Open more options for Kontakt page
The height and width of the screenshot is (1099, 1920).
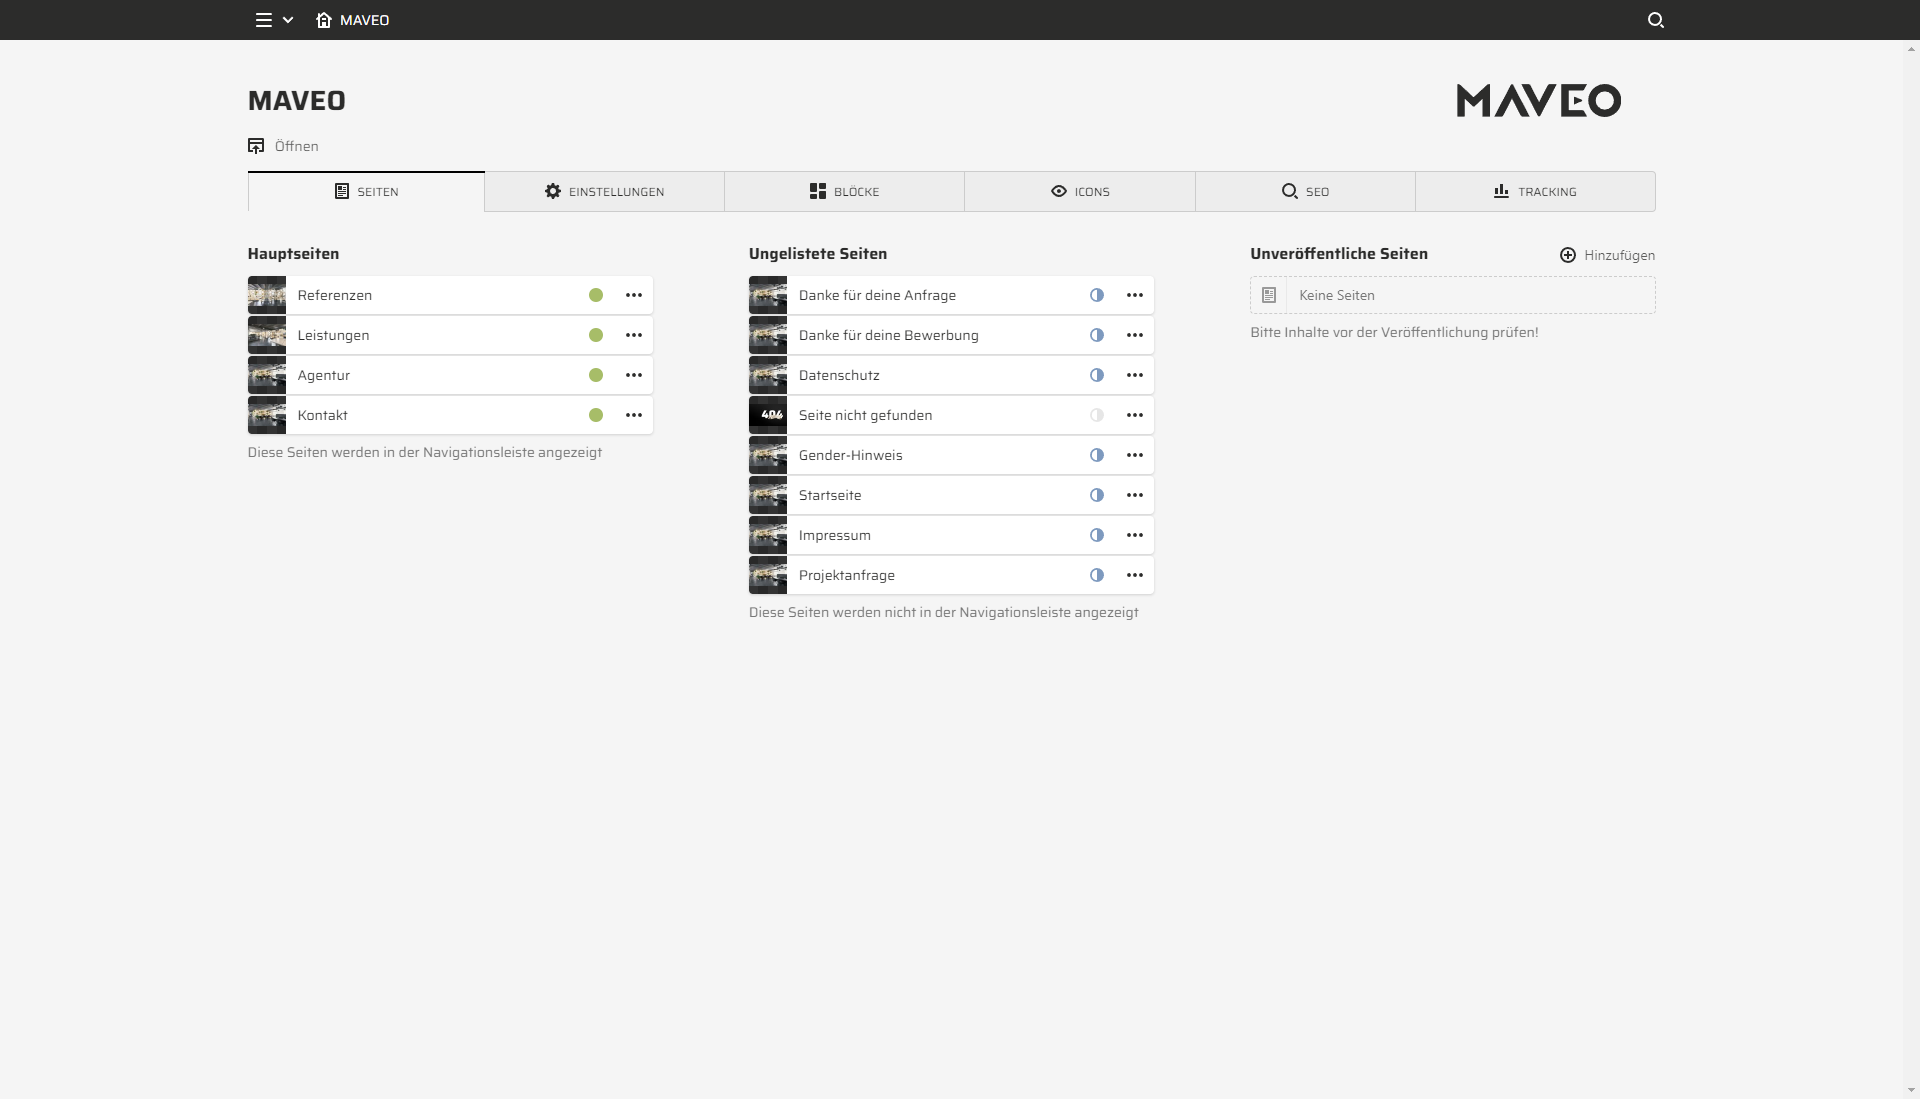click(634, 415)
